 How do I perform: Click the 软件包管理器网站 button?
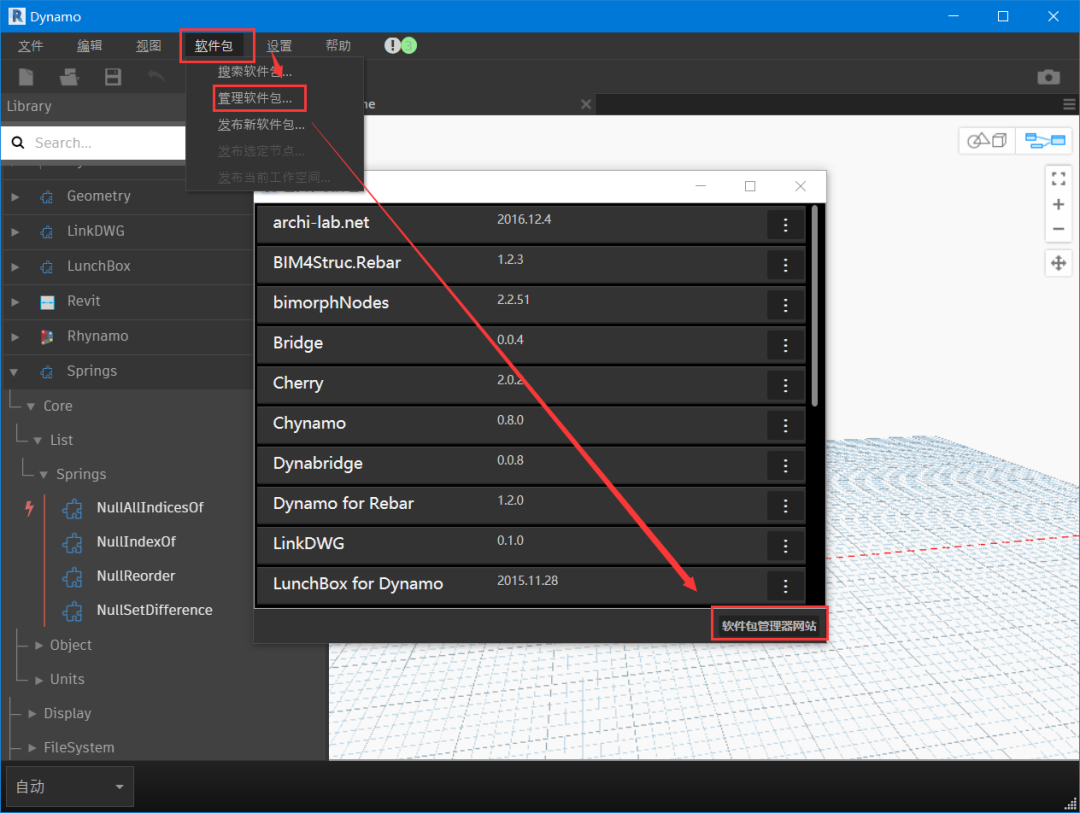(x=769, y=626)
